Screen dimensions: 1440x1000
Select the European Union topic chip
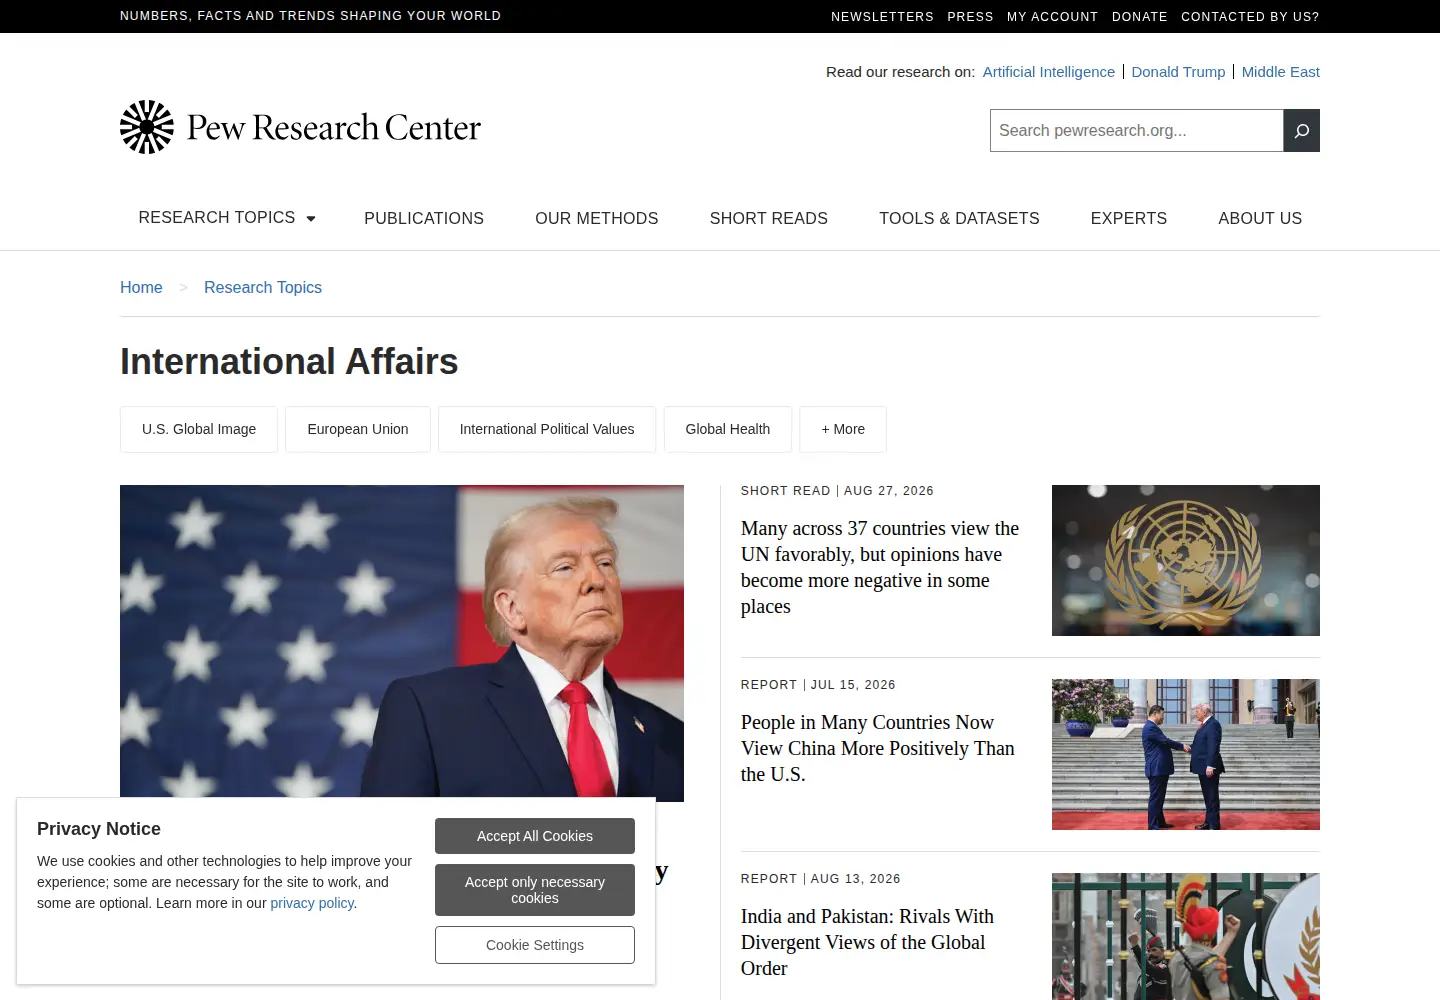pyautogui.click(x=358, y=429)
